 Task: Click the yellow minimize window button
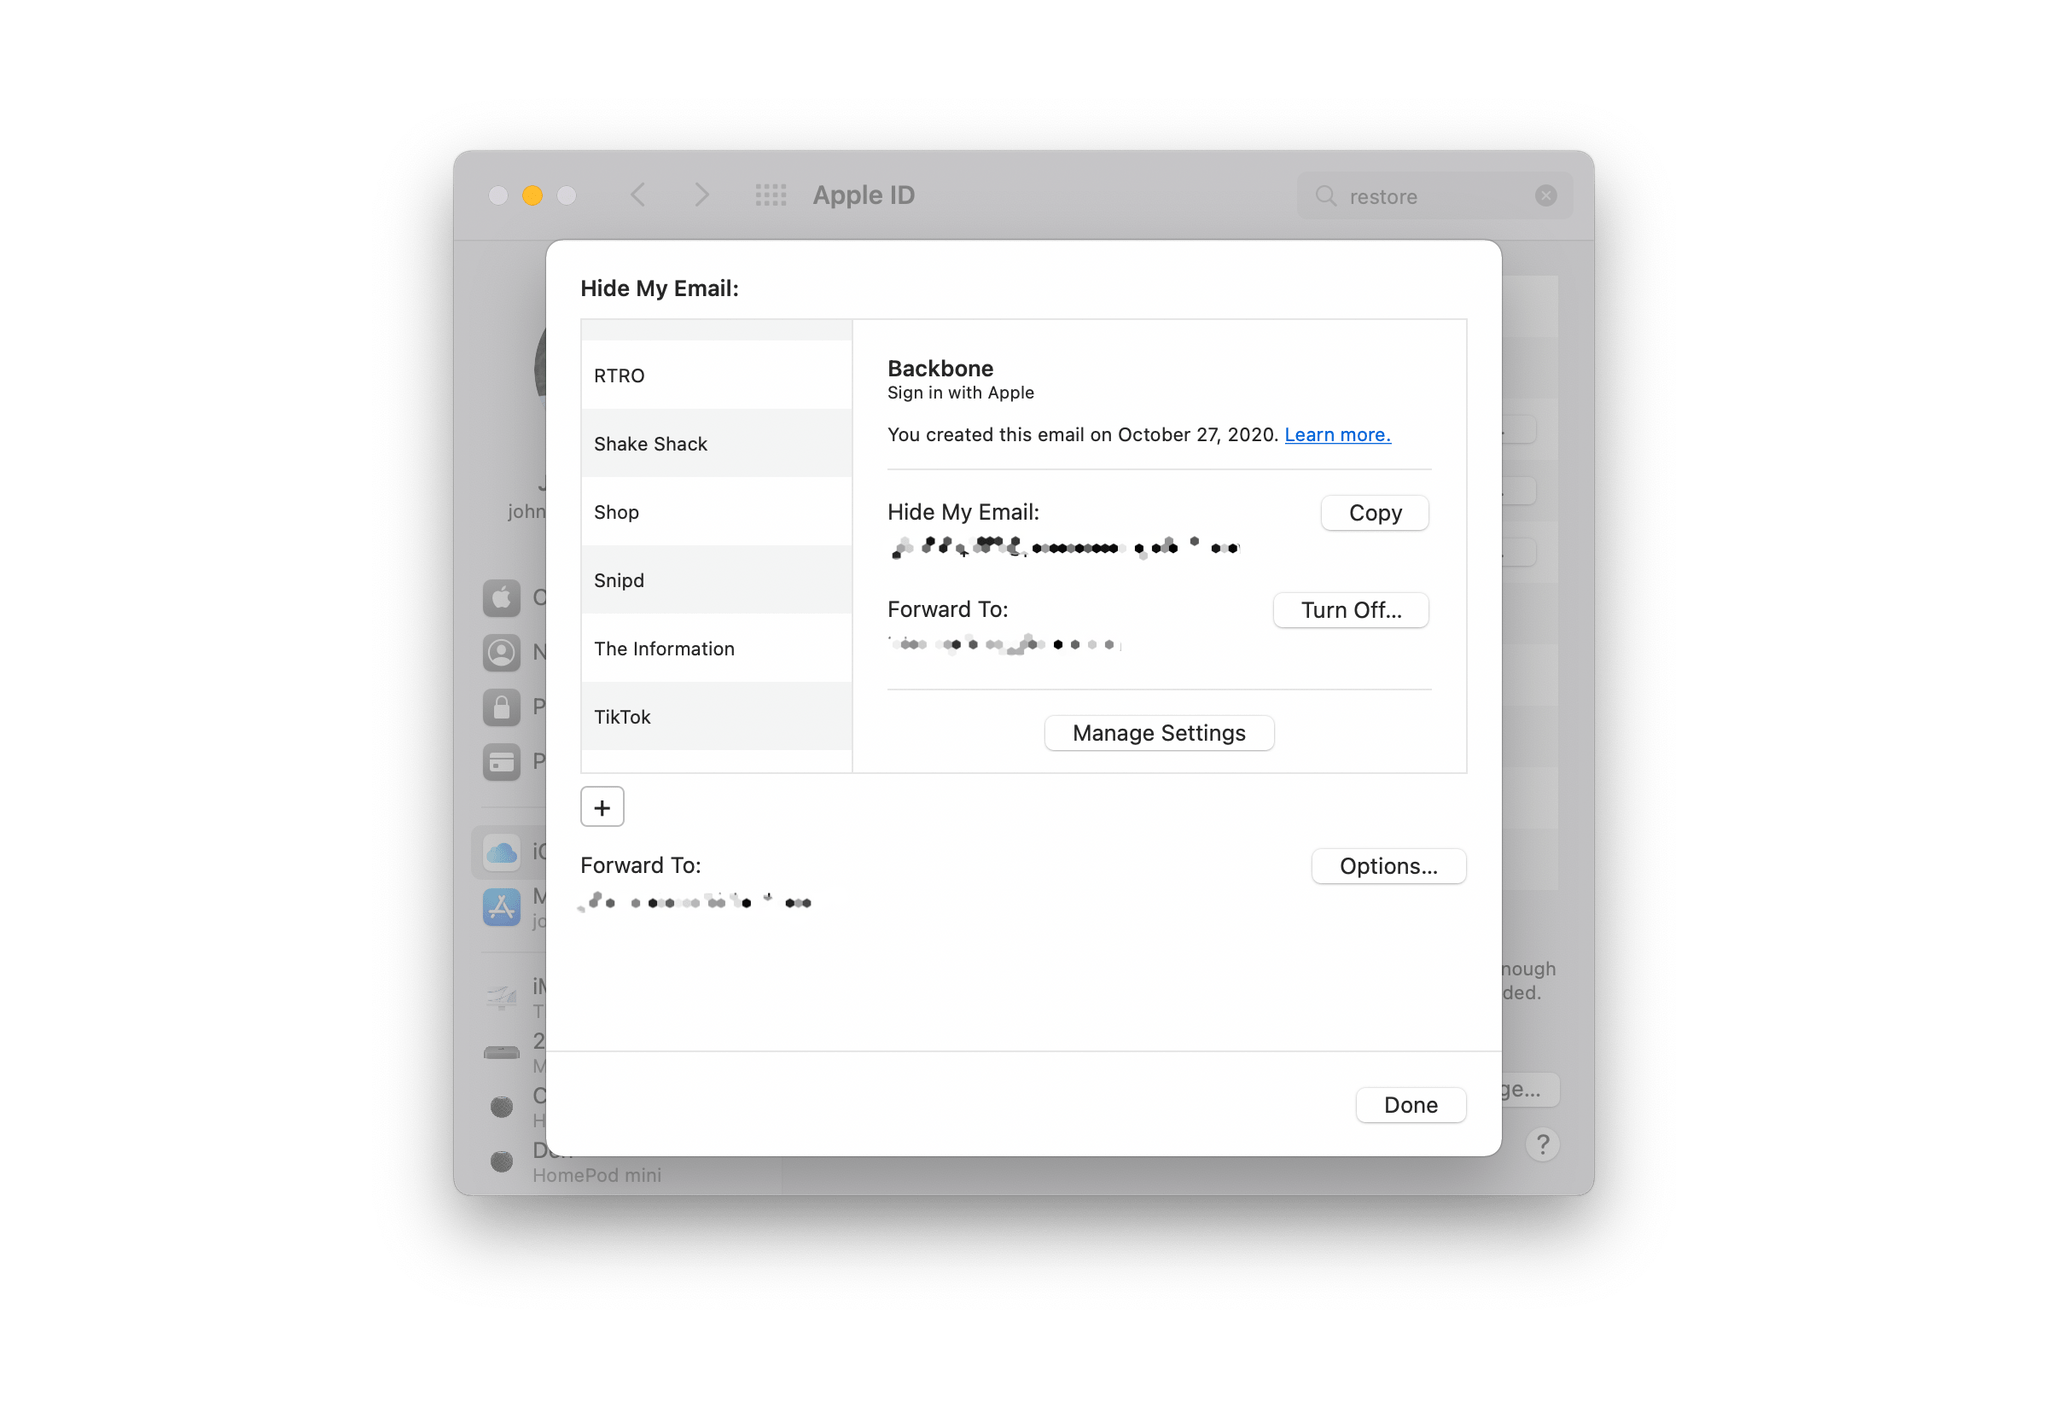pyautogui.click(x=532, y=195)
